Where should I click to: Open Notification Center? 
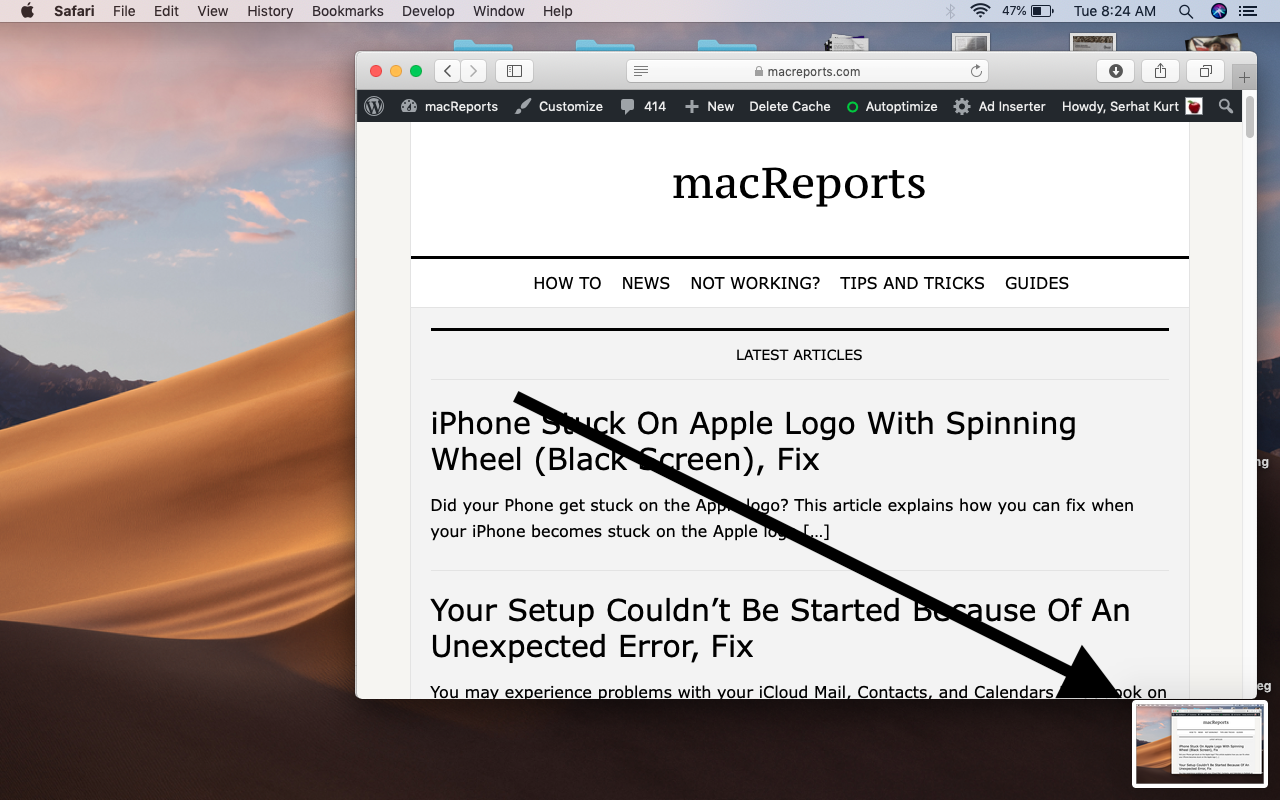click(x=1247, y=11)
